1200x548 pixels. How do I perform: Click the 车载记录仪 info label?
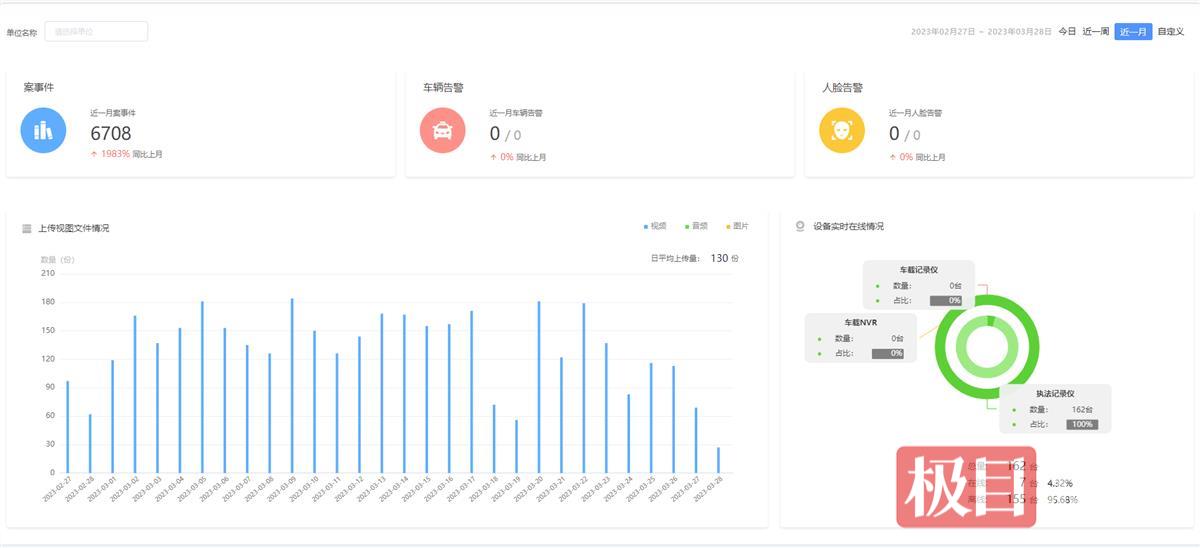[918, 270]
